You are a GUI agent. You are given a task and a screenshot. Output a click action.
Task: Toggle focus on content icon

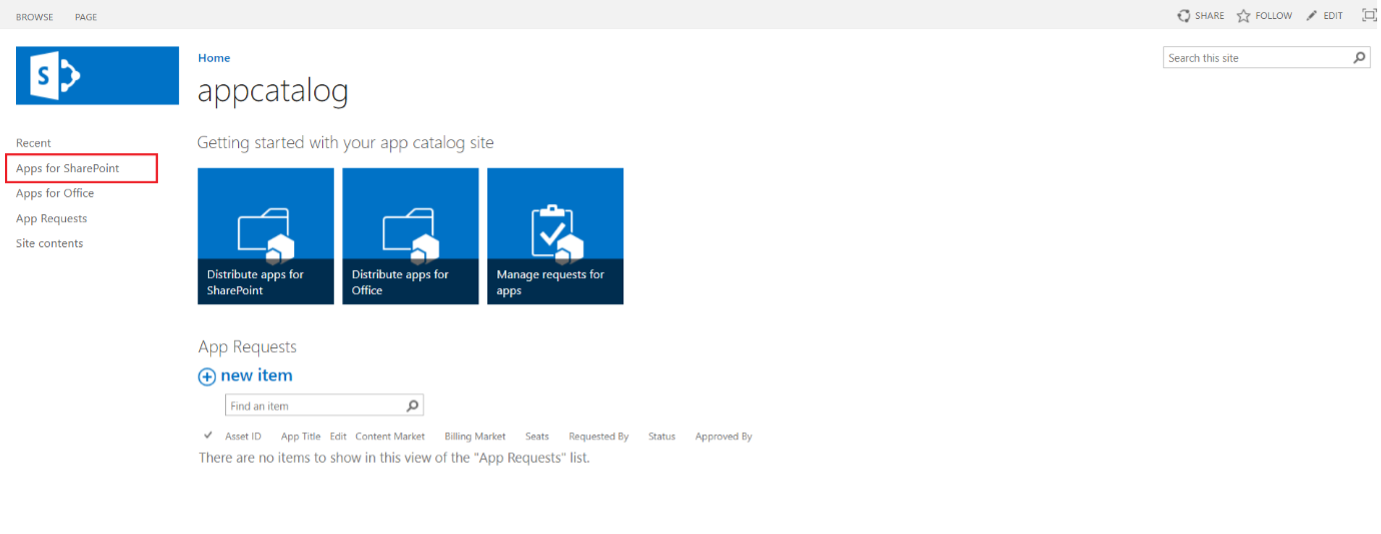pyautogui.click(x=1369, y=15)
